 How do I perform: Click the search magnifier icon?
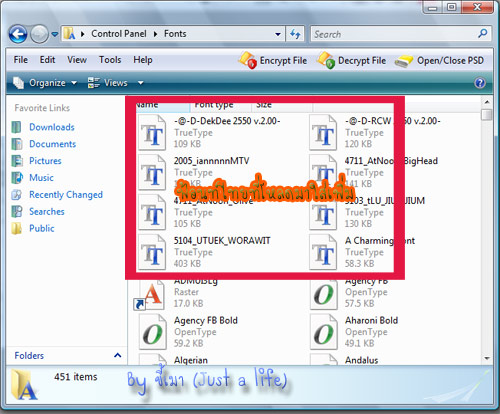[482, 33]
